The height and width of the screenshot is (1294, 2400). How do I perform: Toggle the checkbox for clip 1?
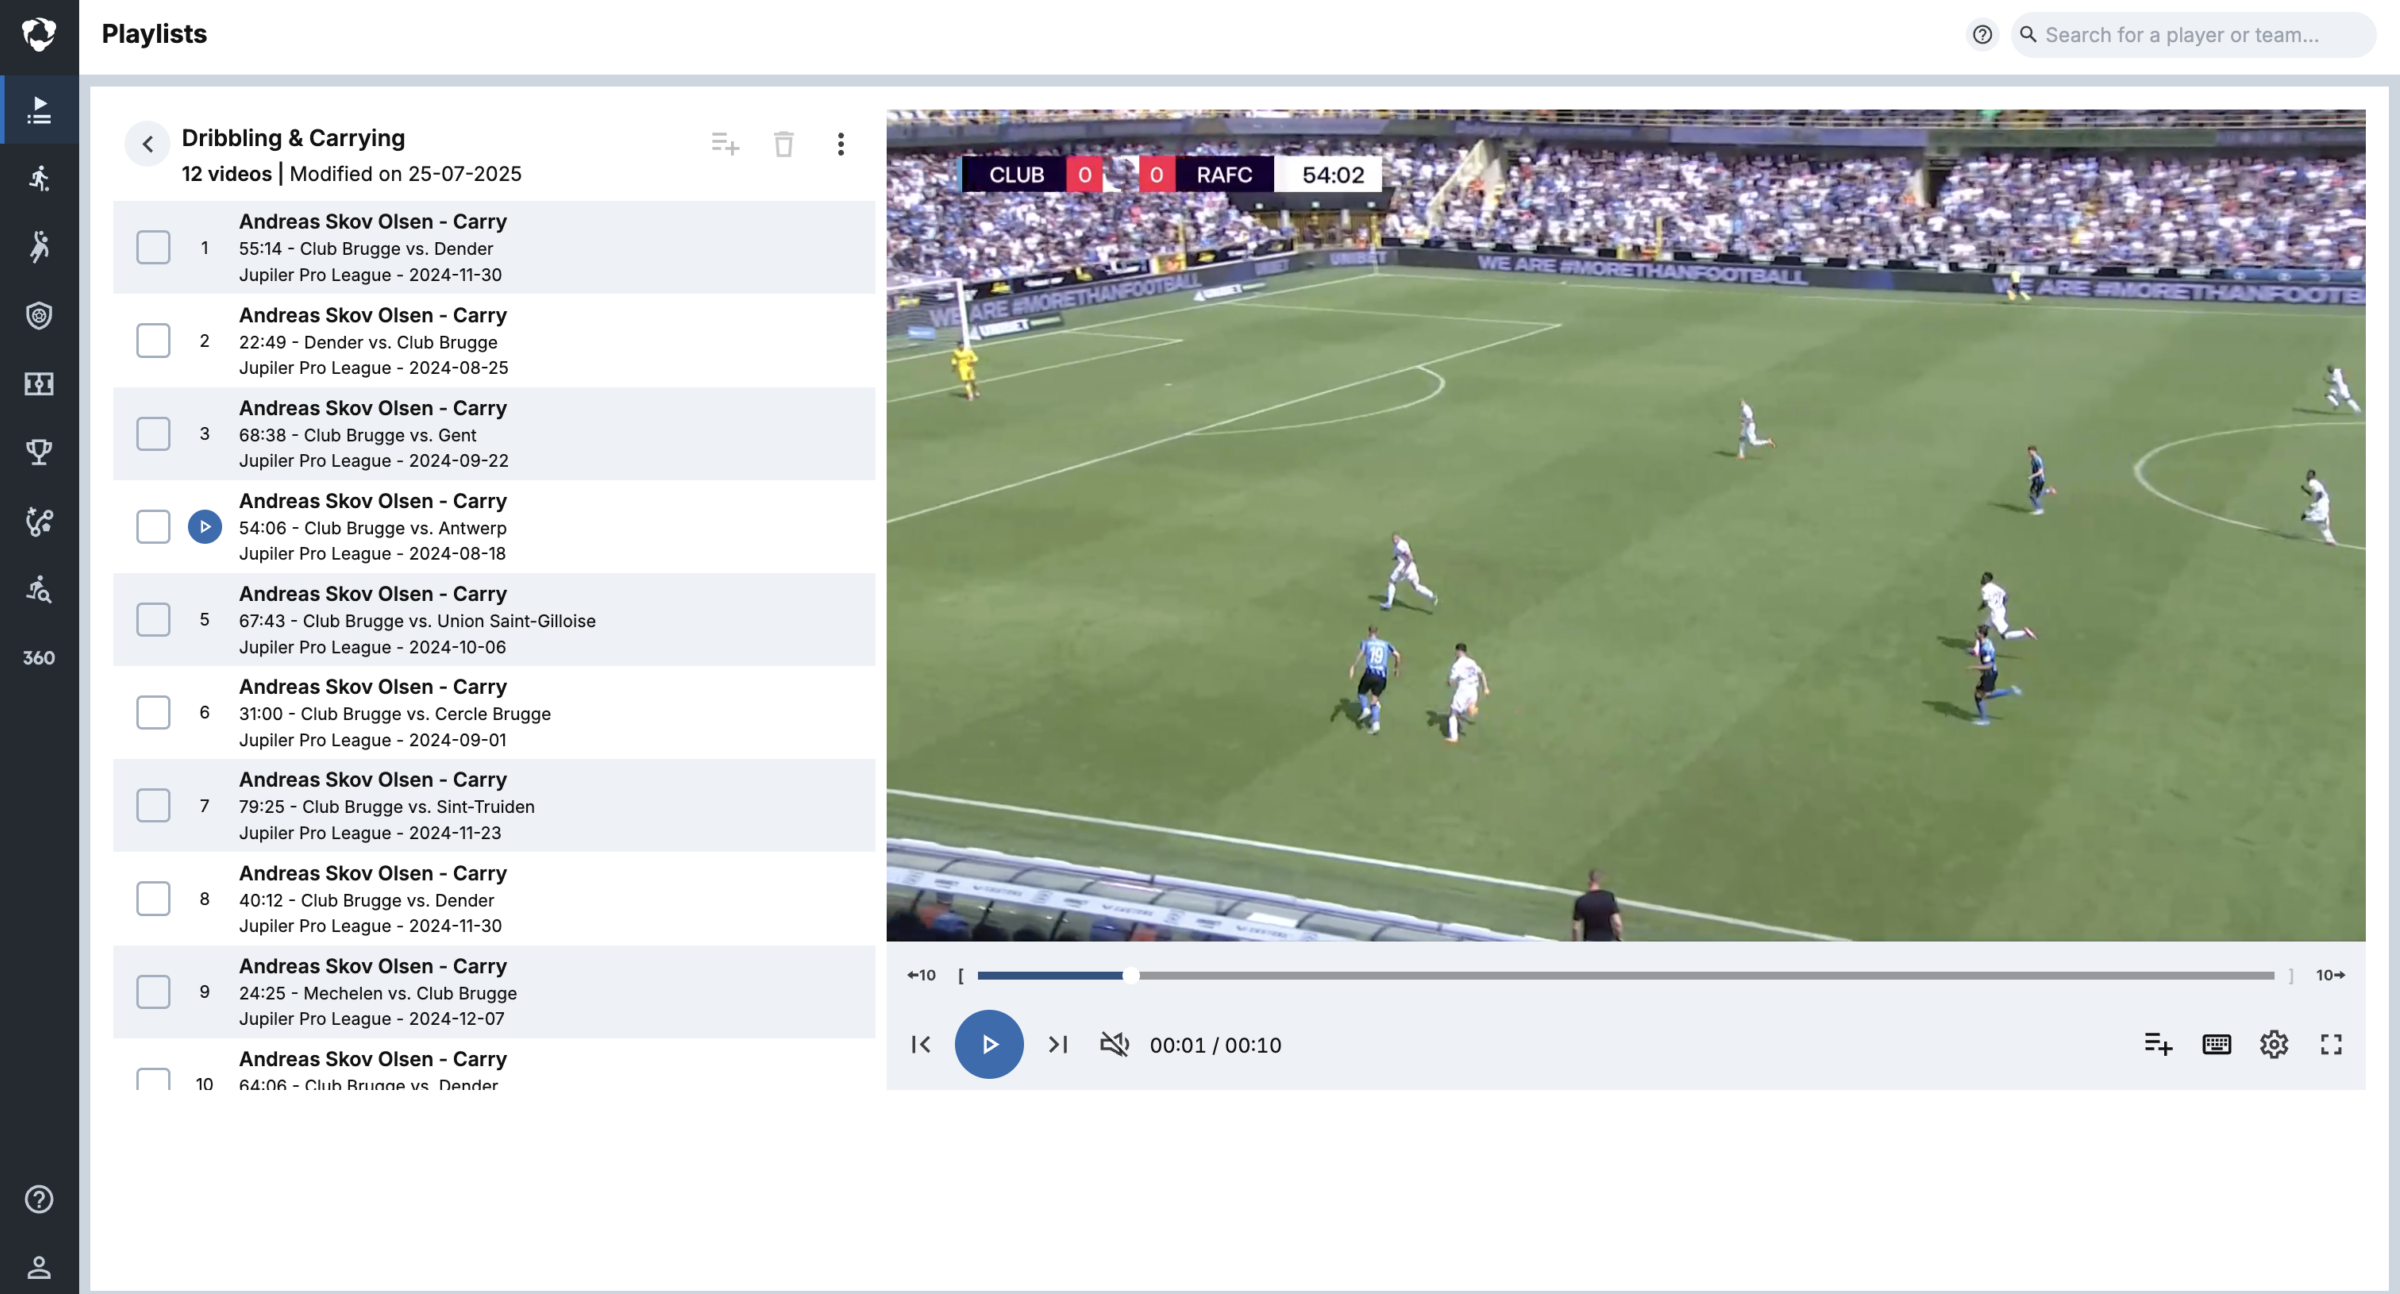click(153, 247)
